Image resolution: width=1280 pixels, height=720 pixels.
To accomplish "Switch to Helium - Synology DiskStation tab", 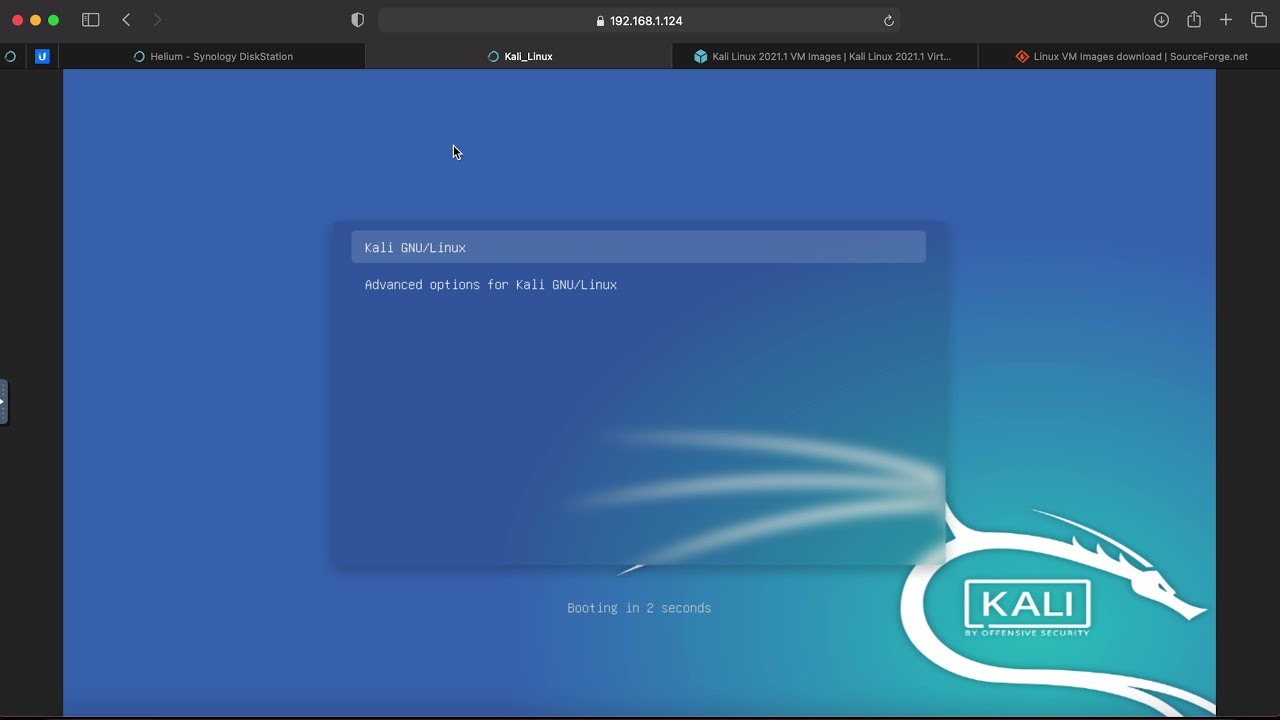I will click(213, 57).
